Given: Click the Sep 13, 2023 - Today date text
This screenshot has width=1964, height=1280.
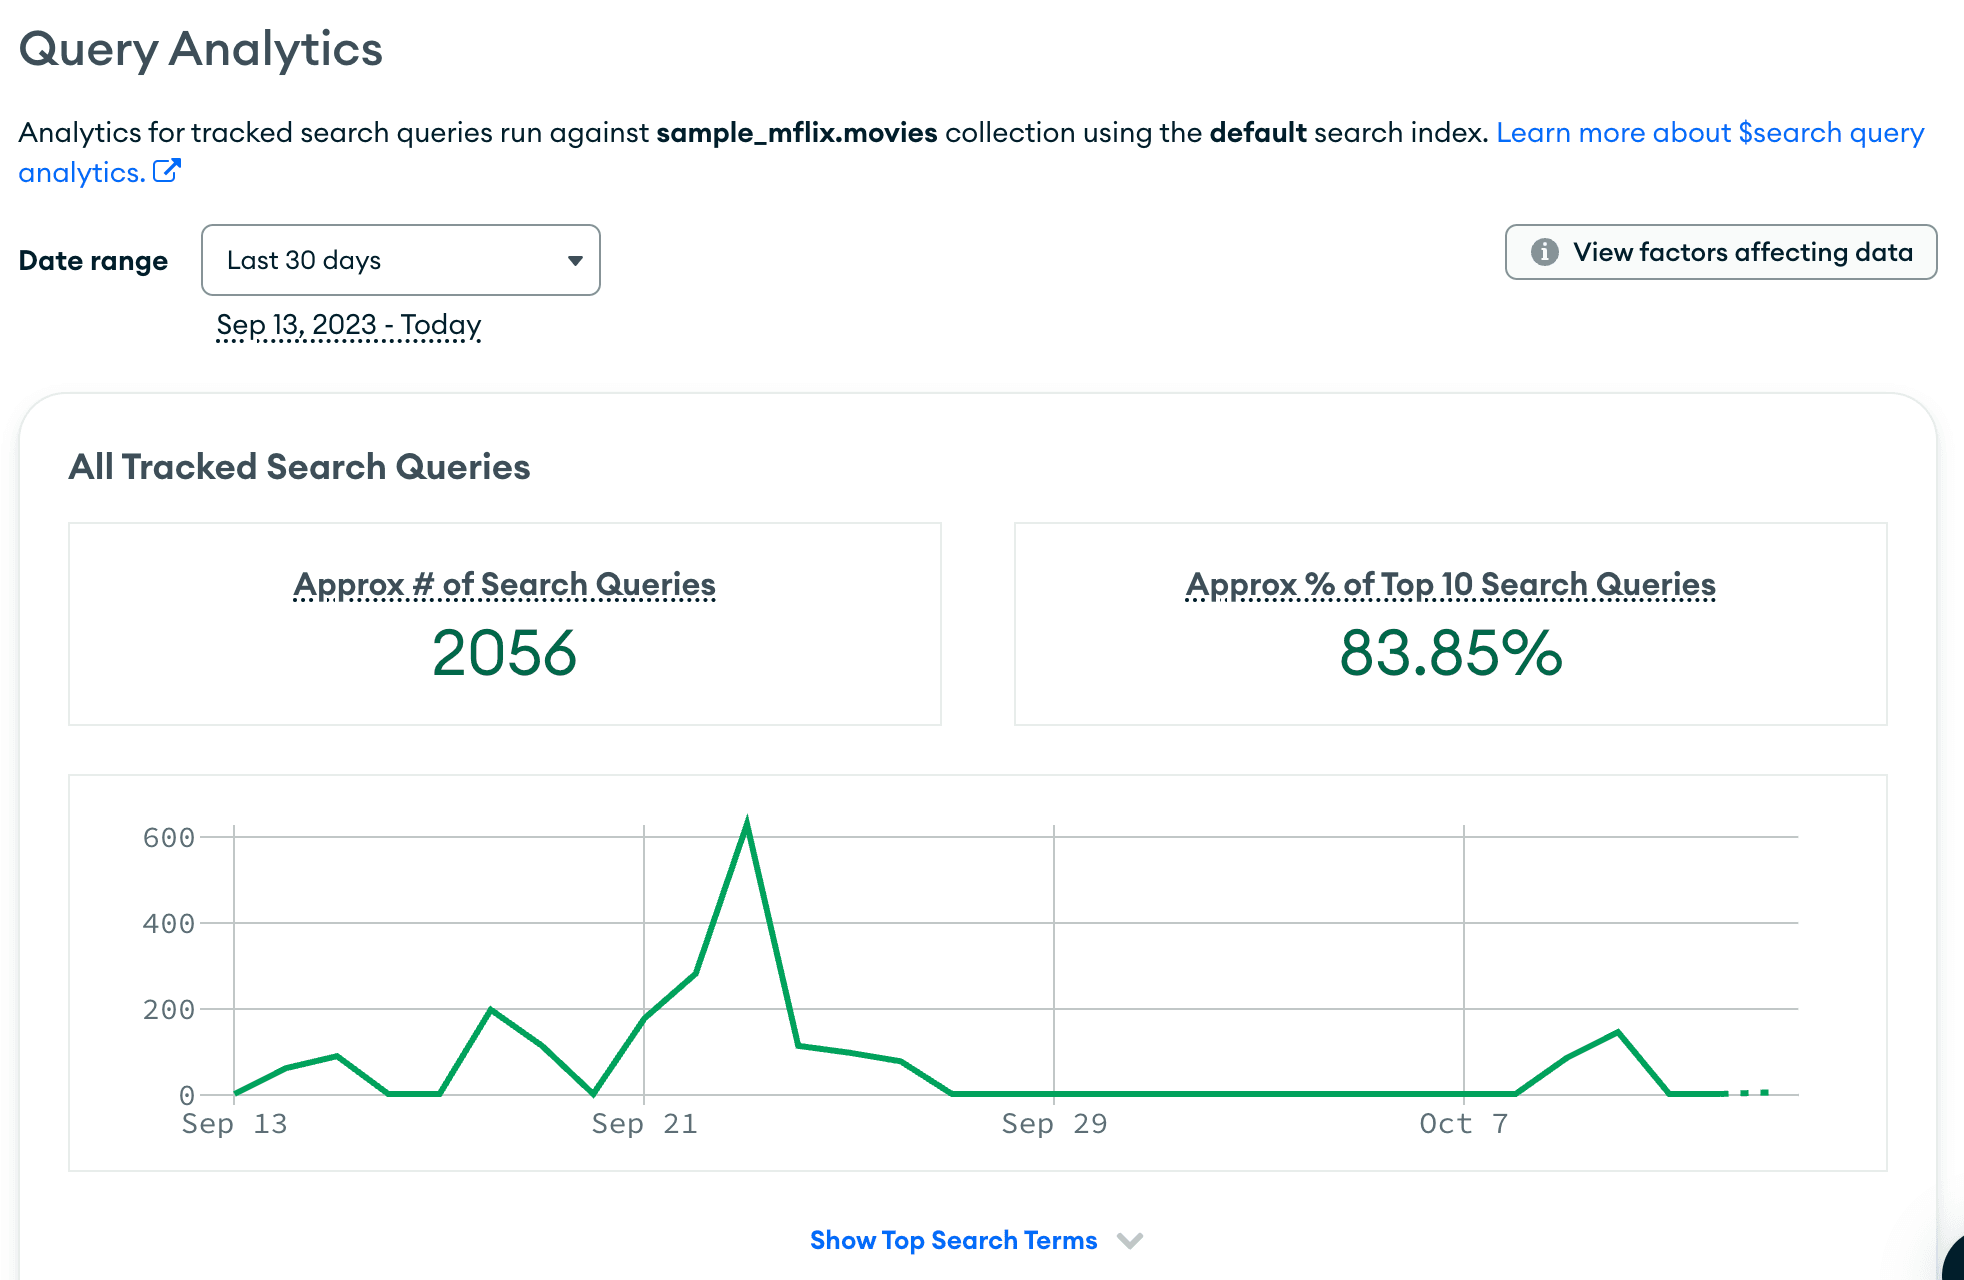Looking at the screenshot, I should pos(349,325).
